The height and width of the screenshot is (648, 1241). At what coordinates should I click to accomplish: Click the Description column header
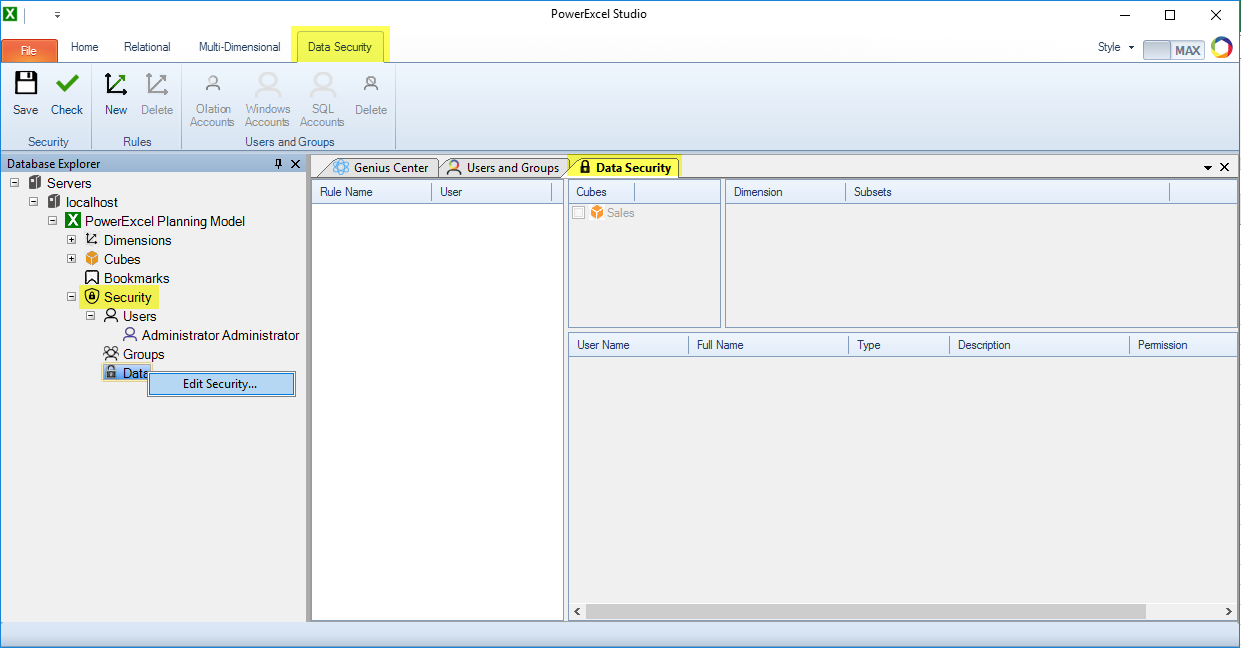1040,345
